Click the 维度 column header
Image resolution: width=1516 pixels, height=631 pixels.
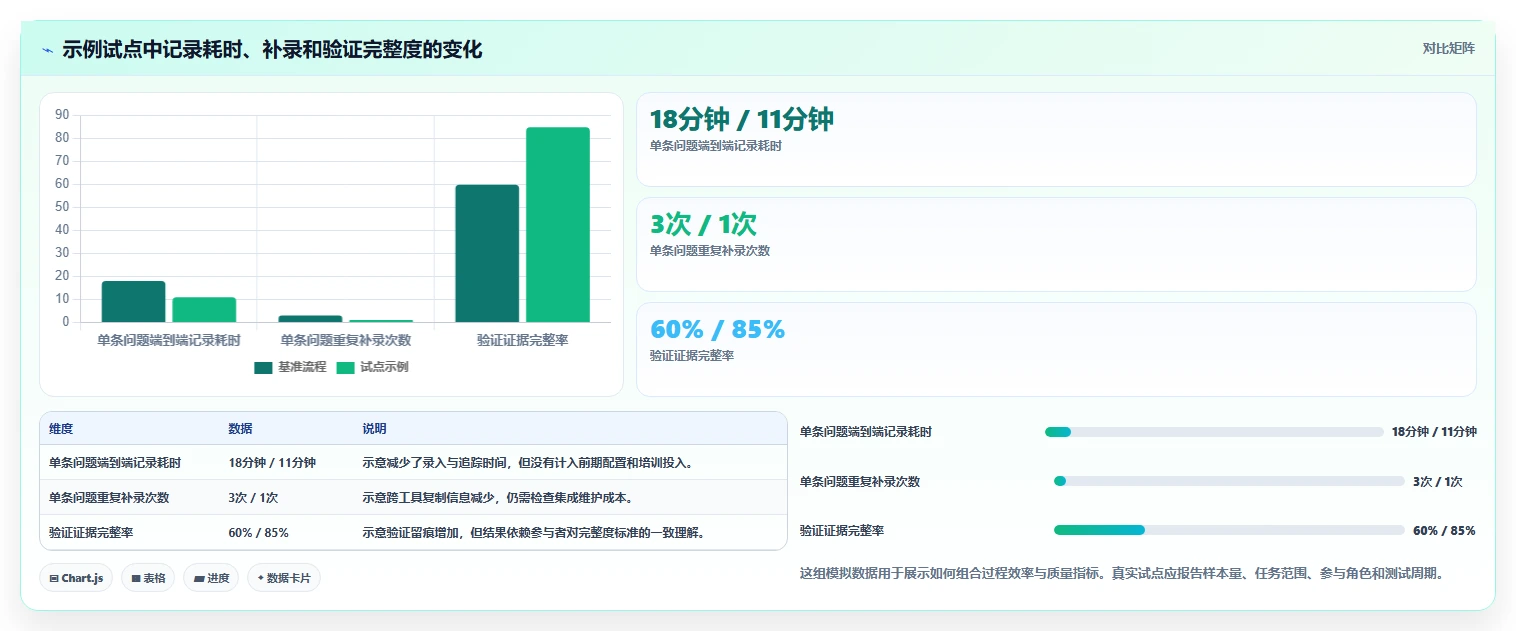coord(61,429)
